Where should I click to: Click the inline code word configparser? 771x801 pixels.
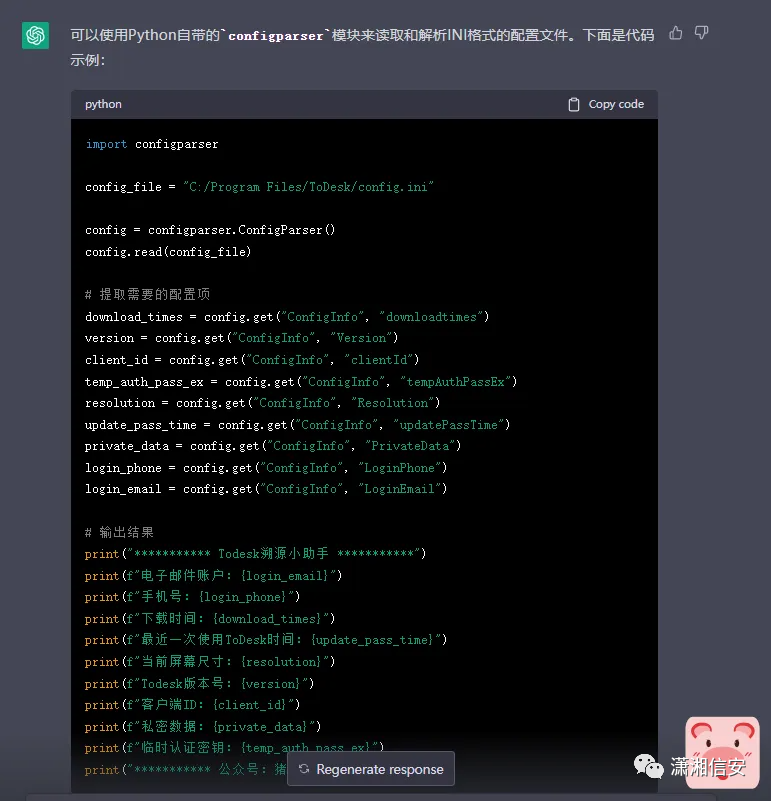(276, 36)
